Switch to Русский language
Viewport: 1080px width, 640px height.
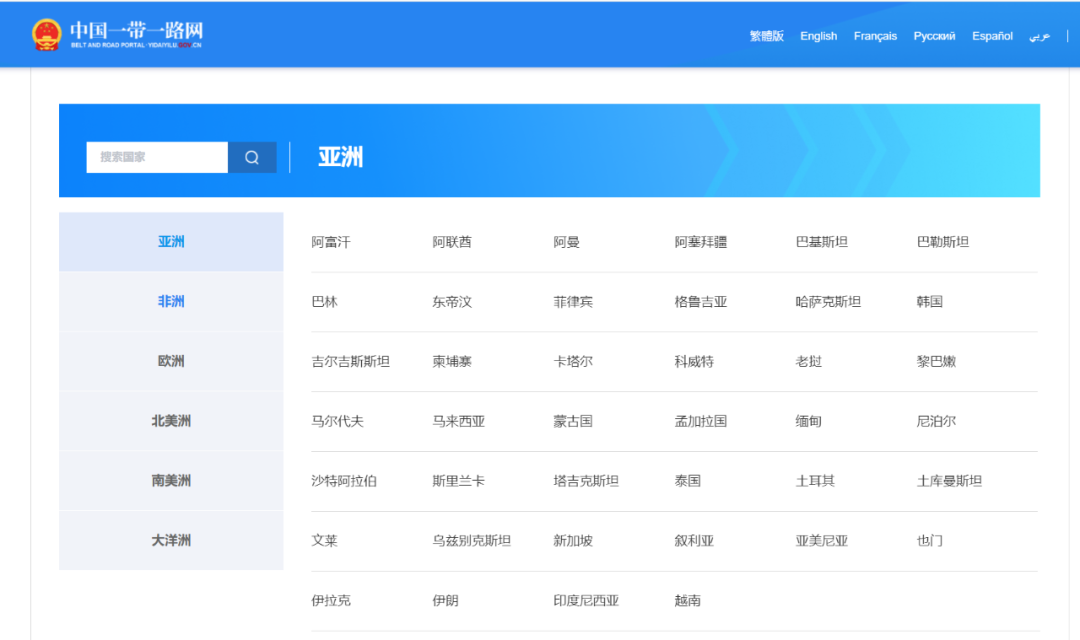click(x=934, y=36)
